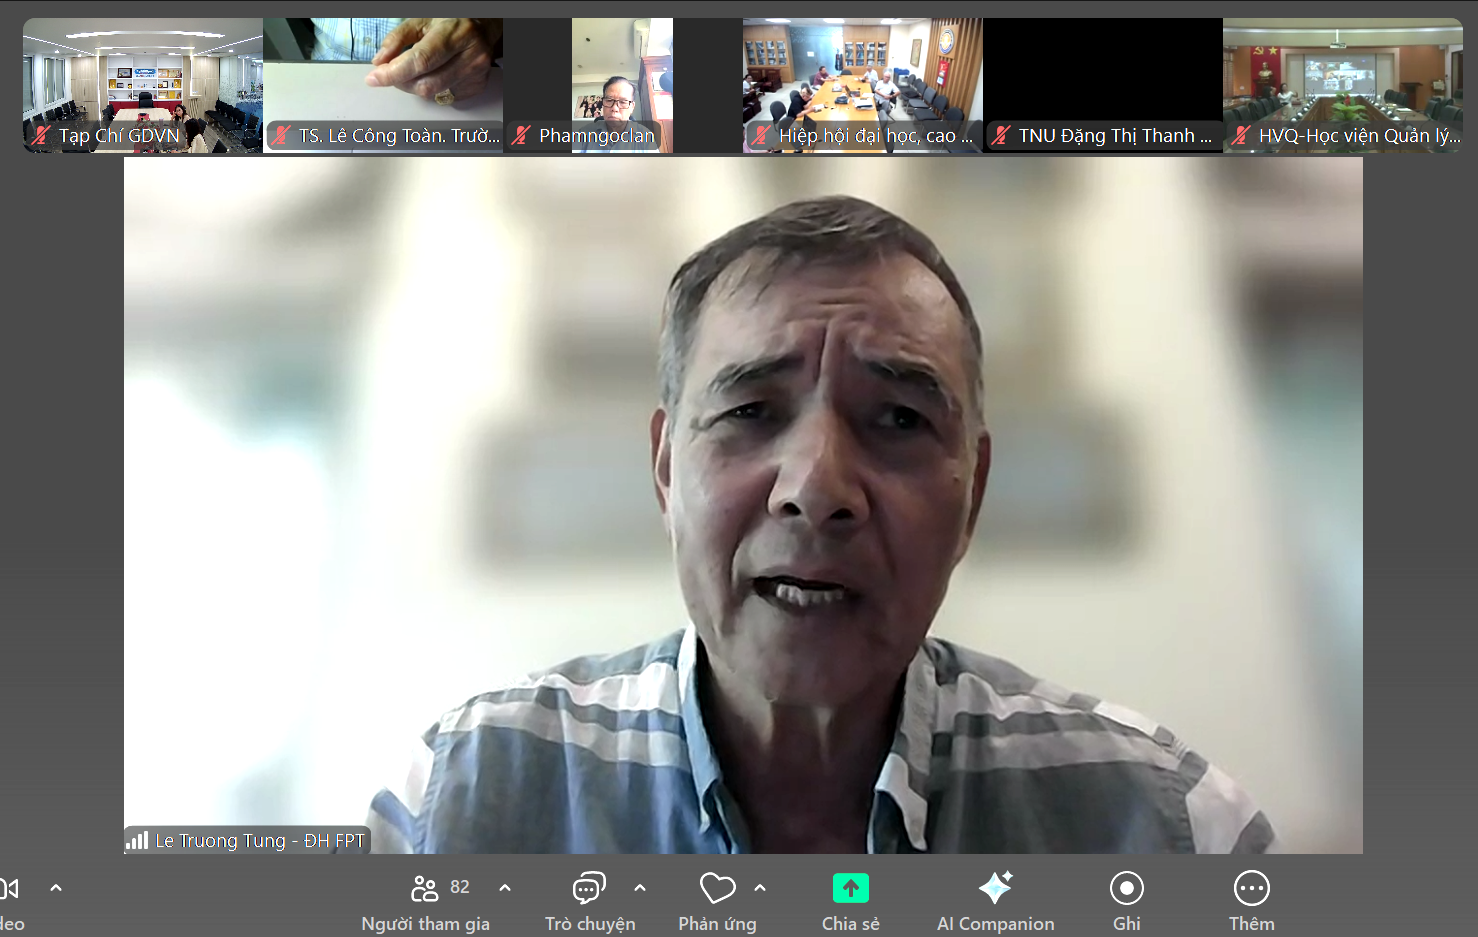Launch AI Companion sparkle icon
The width and height of the screenshot is (1478, 937).
tap(995, 887)
